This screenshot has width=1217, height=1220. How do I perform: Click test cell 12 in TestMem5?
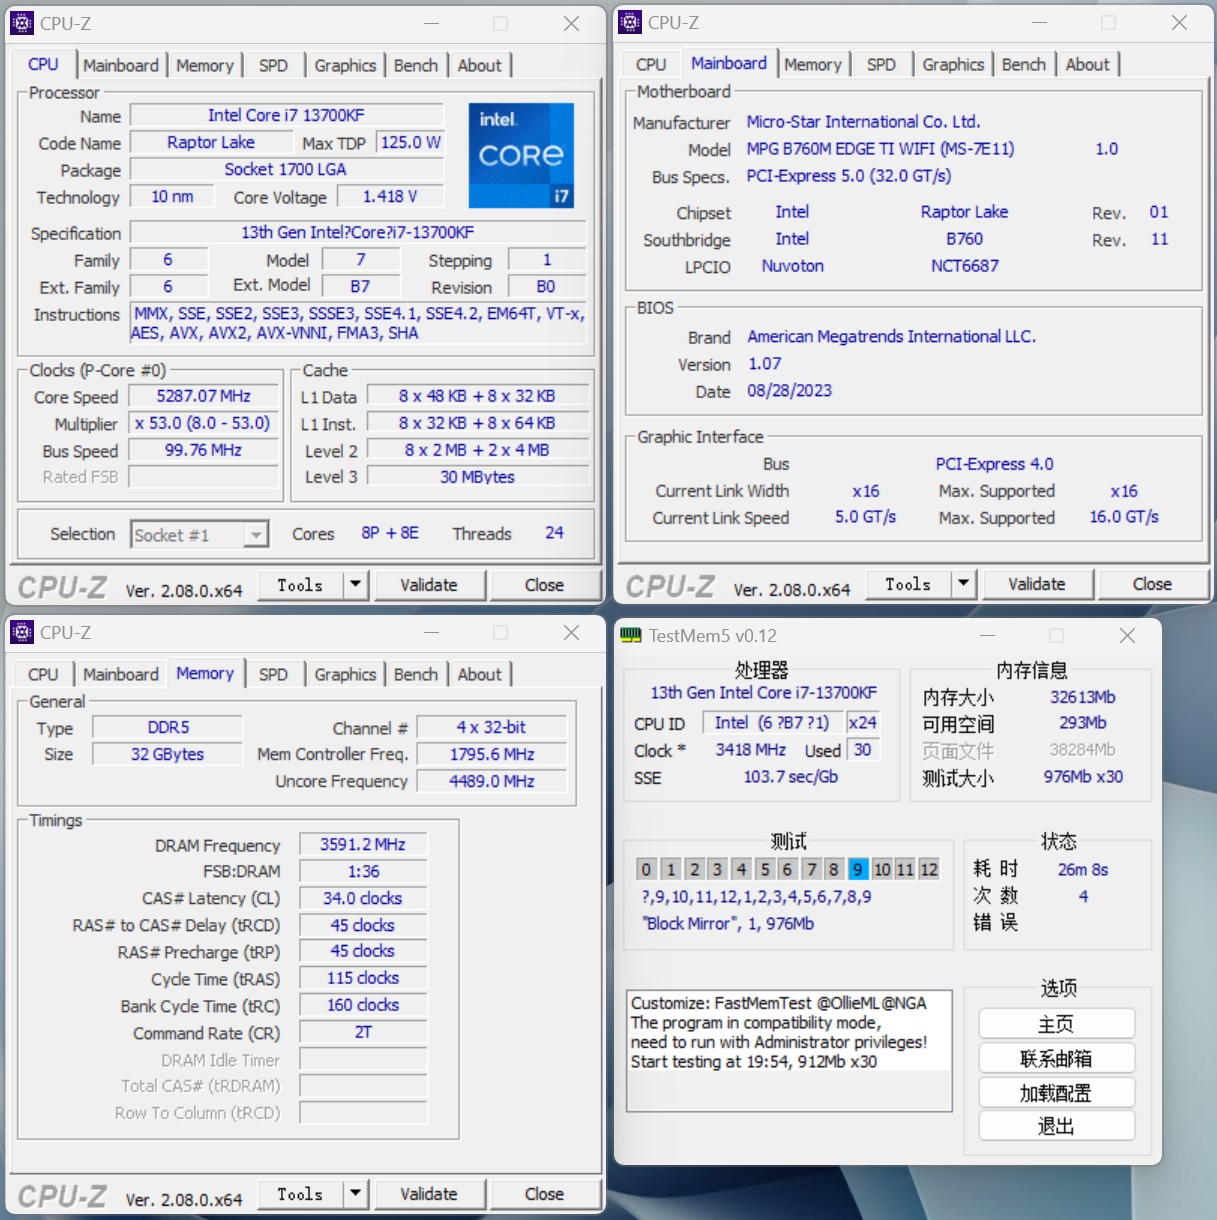click(x=929, y=869)
